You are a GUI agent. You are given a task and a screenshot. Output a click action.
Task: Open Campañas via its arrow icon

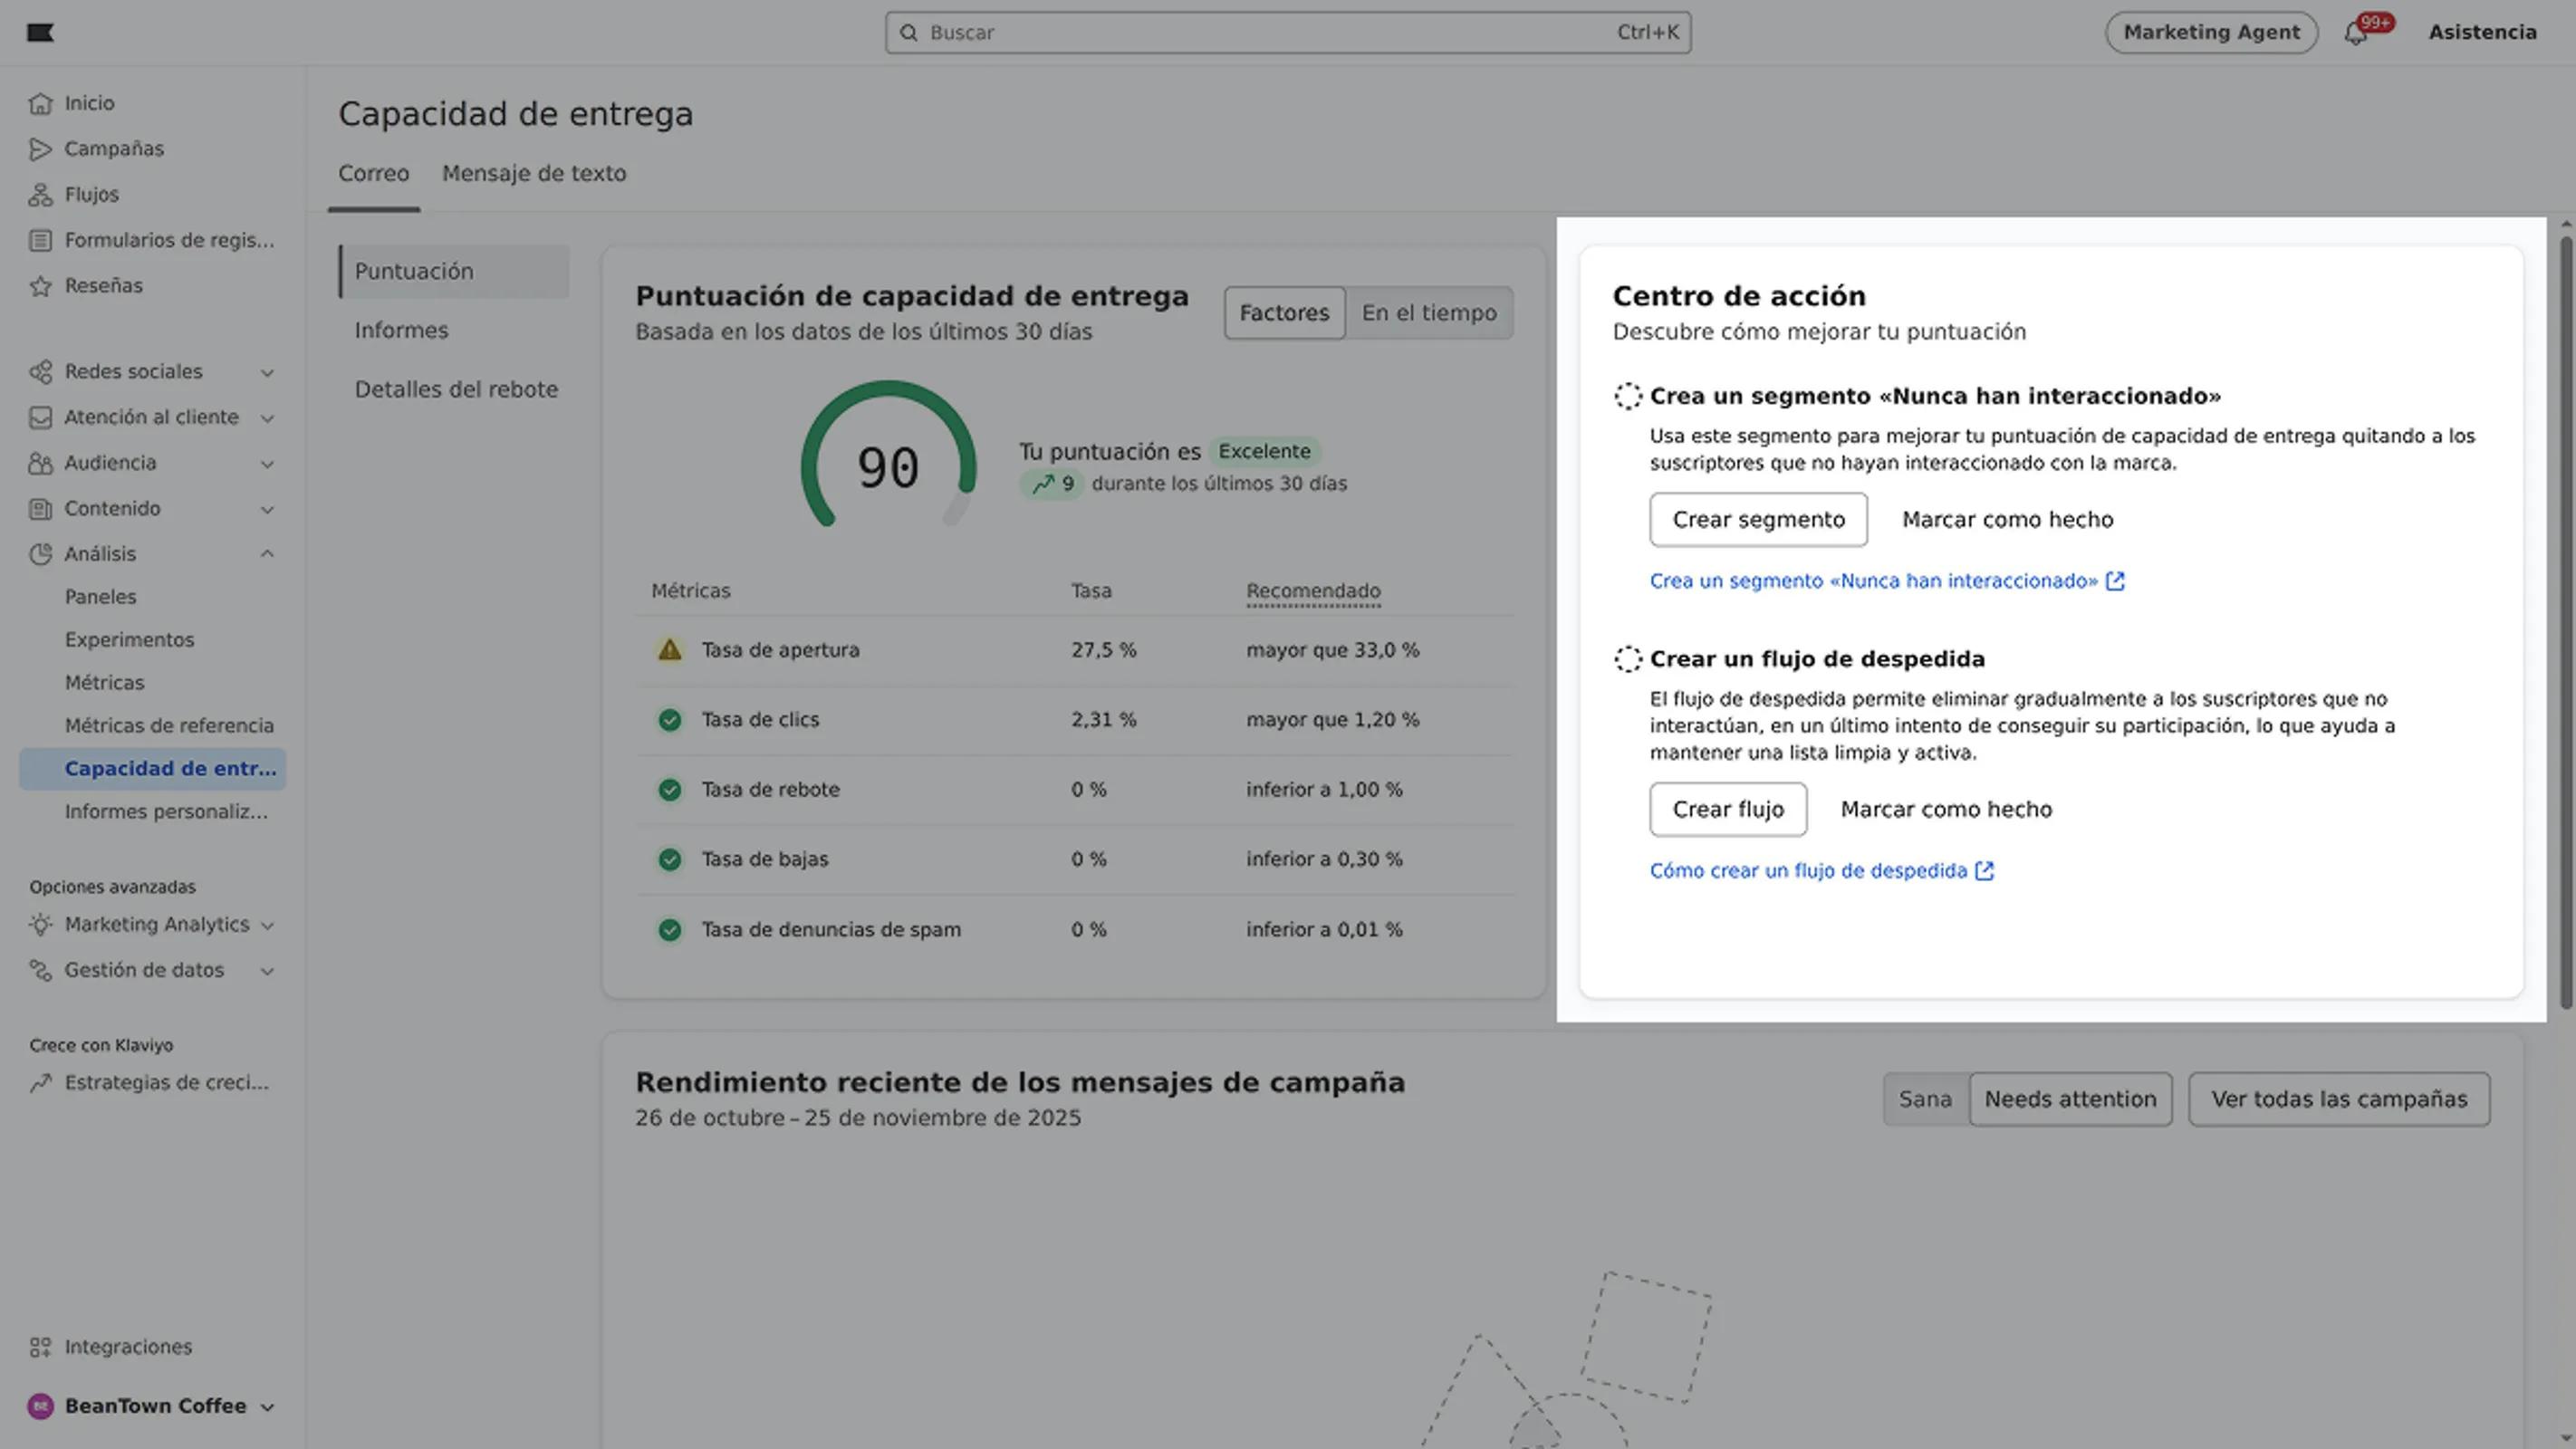(40, 149)
